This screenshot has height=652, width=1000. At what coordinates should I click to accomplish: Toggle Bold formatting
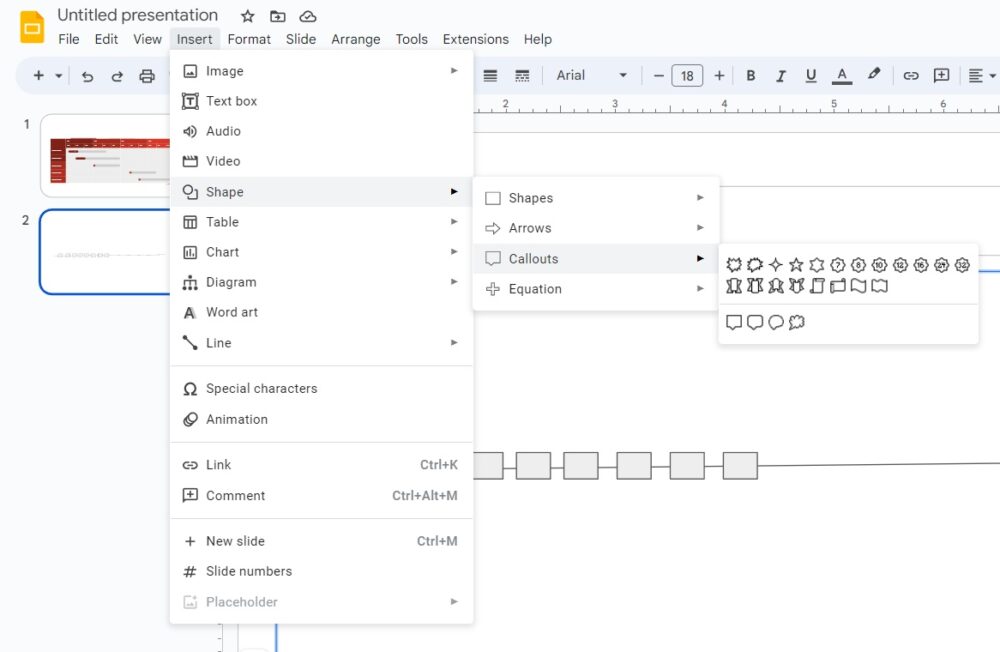click(x=751, y=75)
